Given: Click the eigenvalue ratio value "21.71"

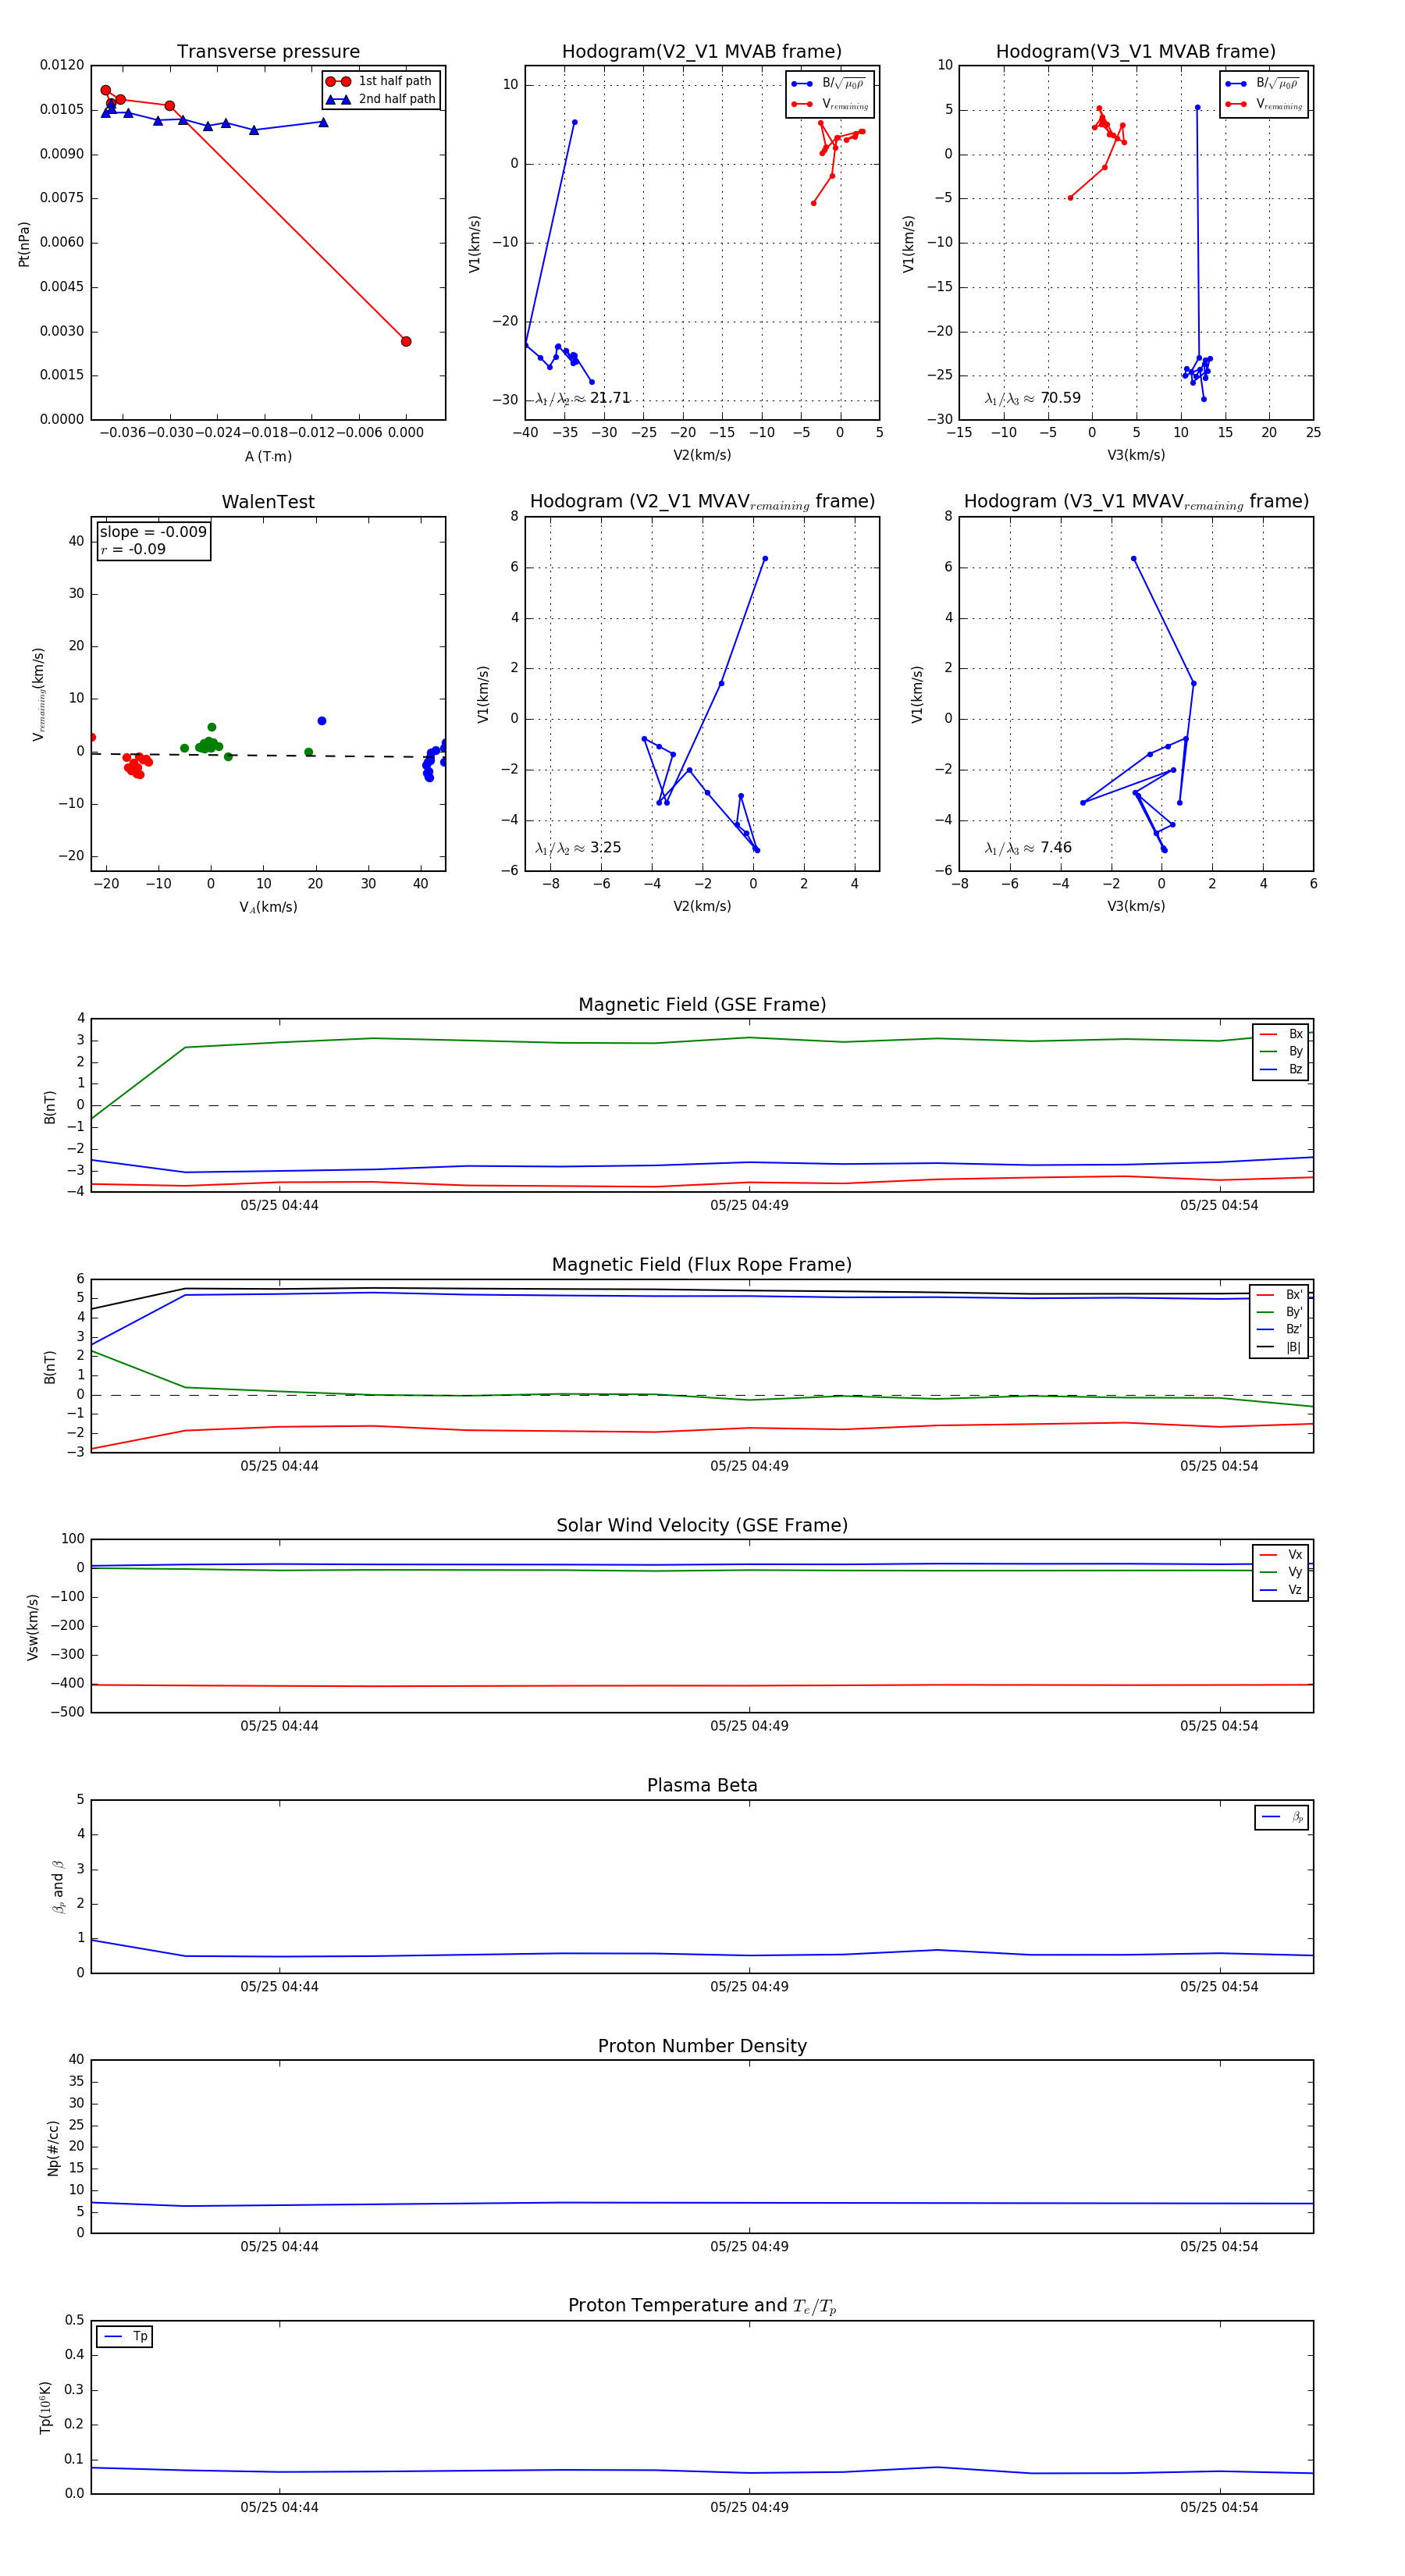Looking at the screenshot, I should (610, 398).
